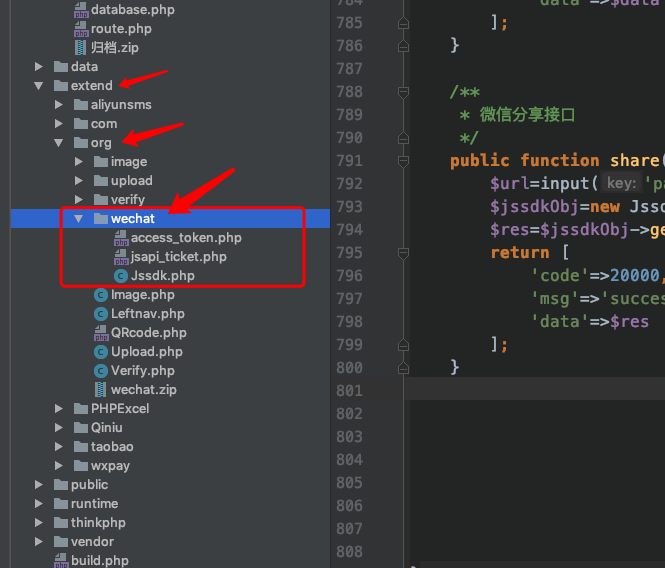The image size is (665, 568).
Task: Expand the runtime folder arrow
Action: tap(39, 504)
